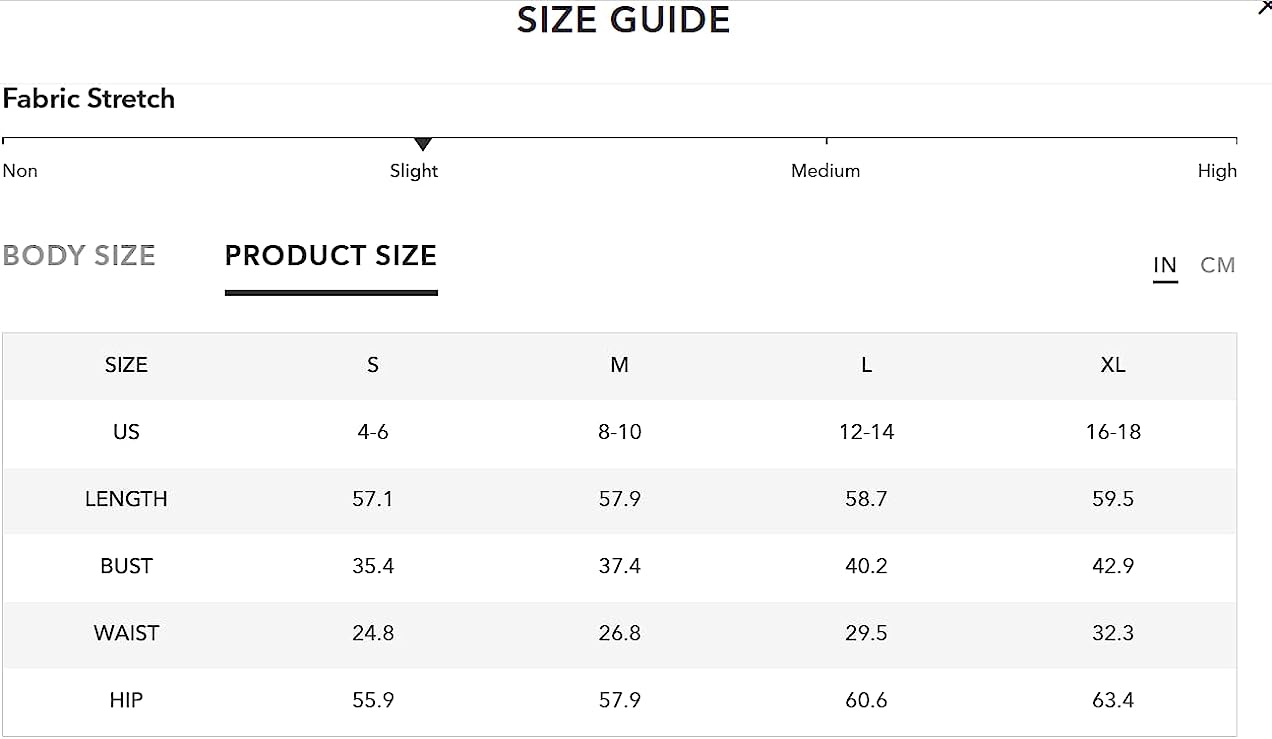The image size is (1272, 739).
Task: Switch to the BODY SIZE tab
Action: pyautogui.click(x=79, y=256)
